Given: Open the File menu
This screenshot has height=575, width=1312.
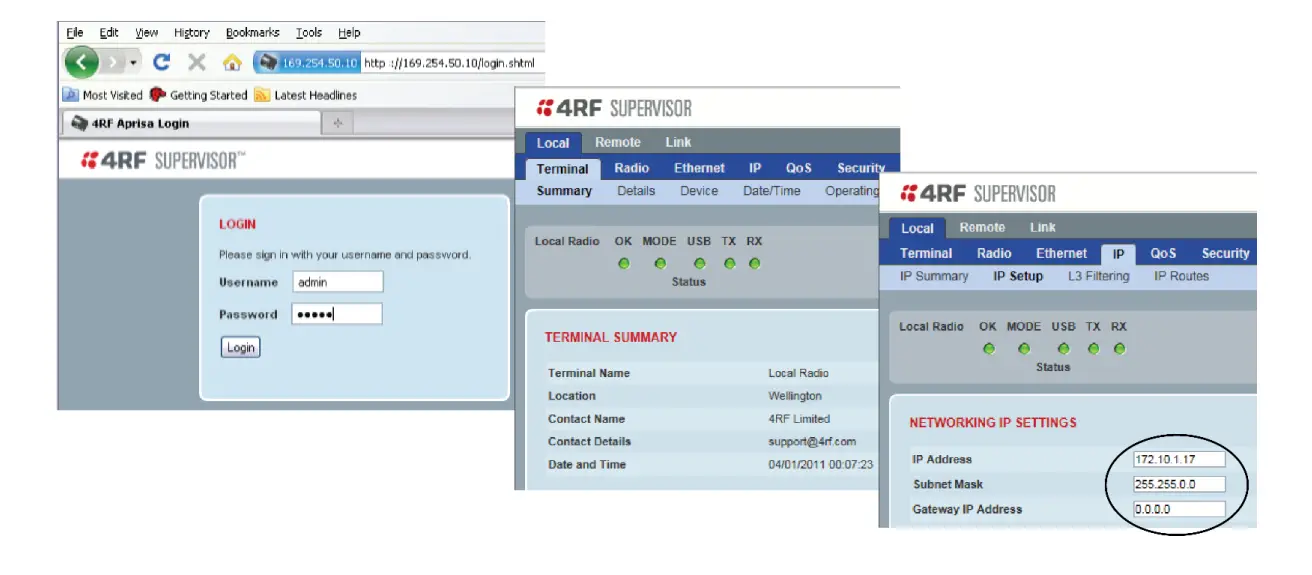Looking at the screenshot, I should [x=74, y=33].
